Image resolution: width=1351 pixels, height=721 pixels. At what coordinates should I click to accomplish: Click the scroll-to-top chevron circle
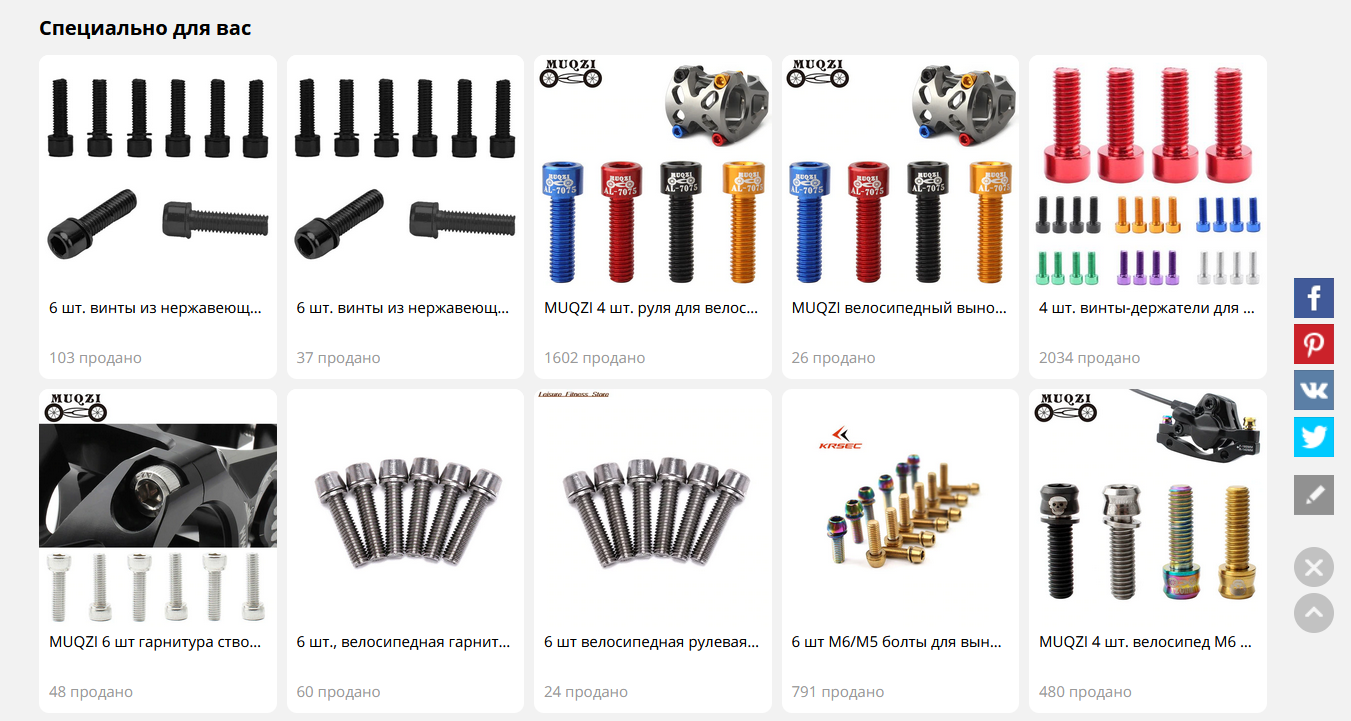pos(1313,613)
